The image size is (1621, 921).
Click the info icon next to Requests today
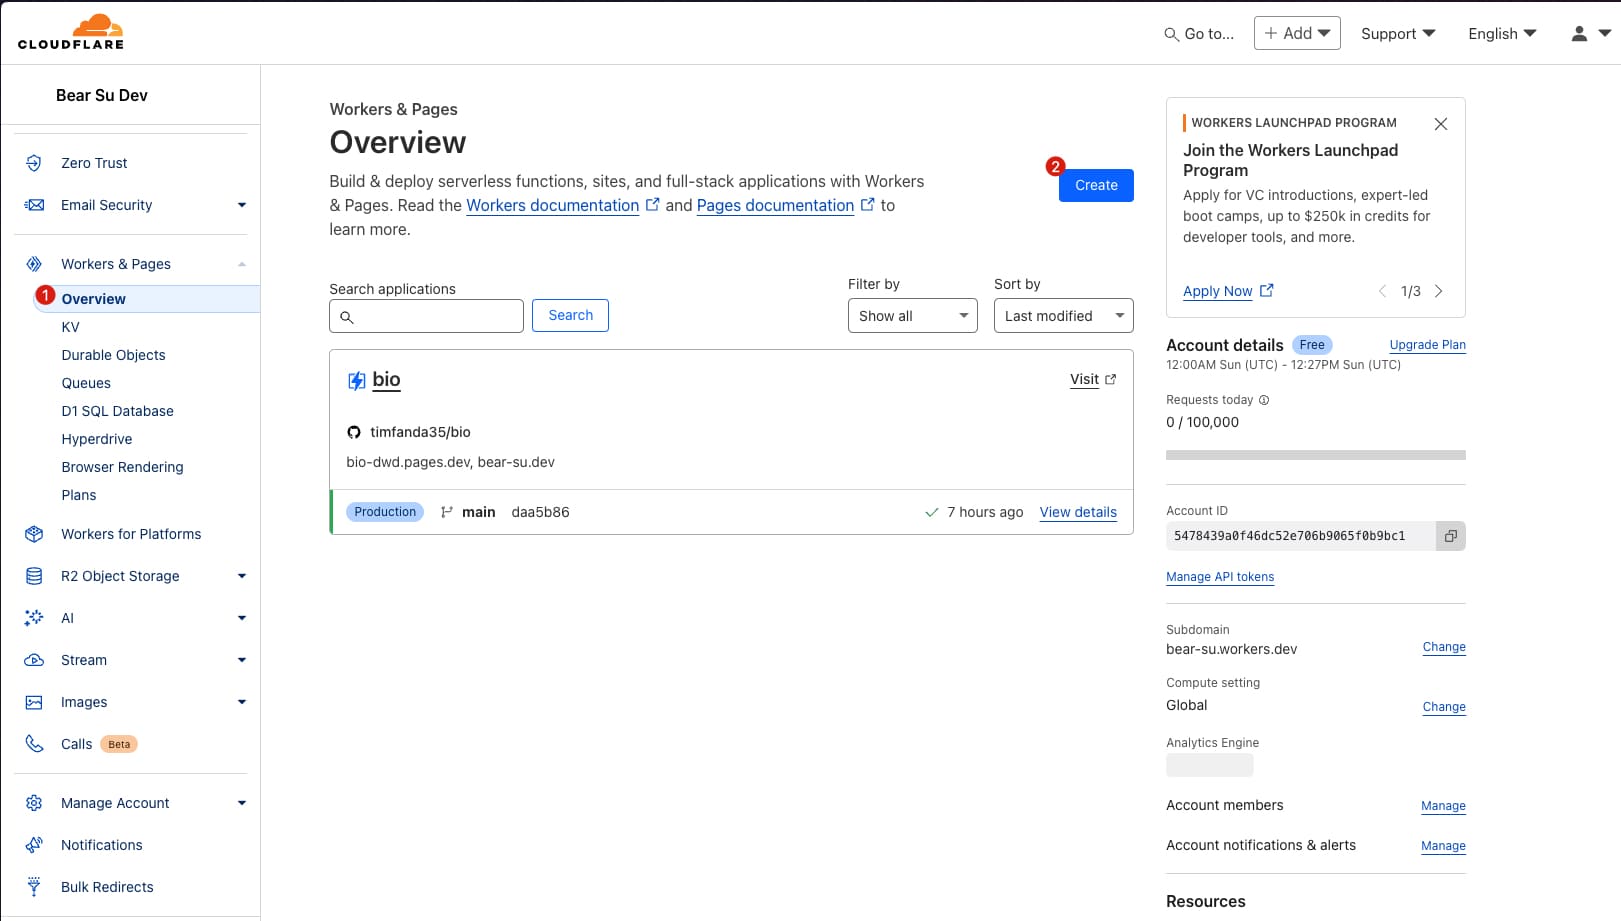(1264, 400)
